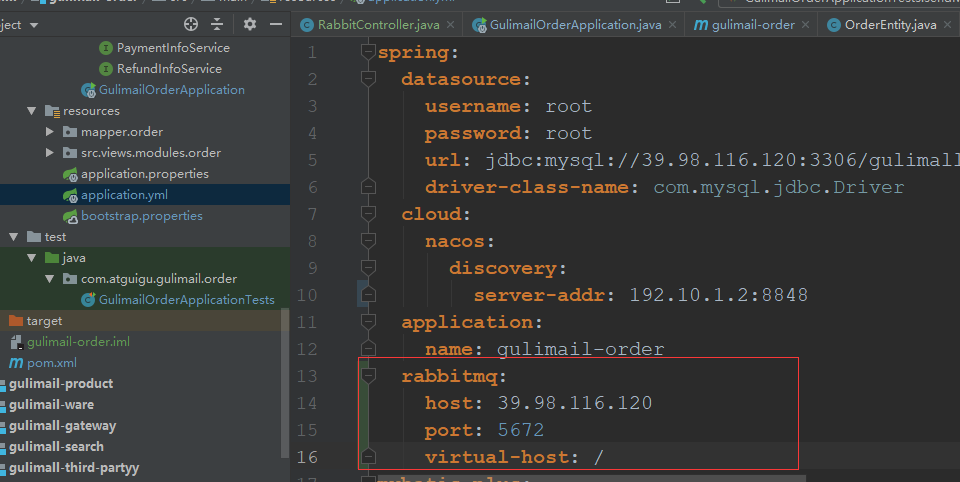The width and height of the screenshot is (960, 482).
Task: Click the RefundInfoService interface icon
Action: pyautogui.click(x=106, y=69)
